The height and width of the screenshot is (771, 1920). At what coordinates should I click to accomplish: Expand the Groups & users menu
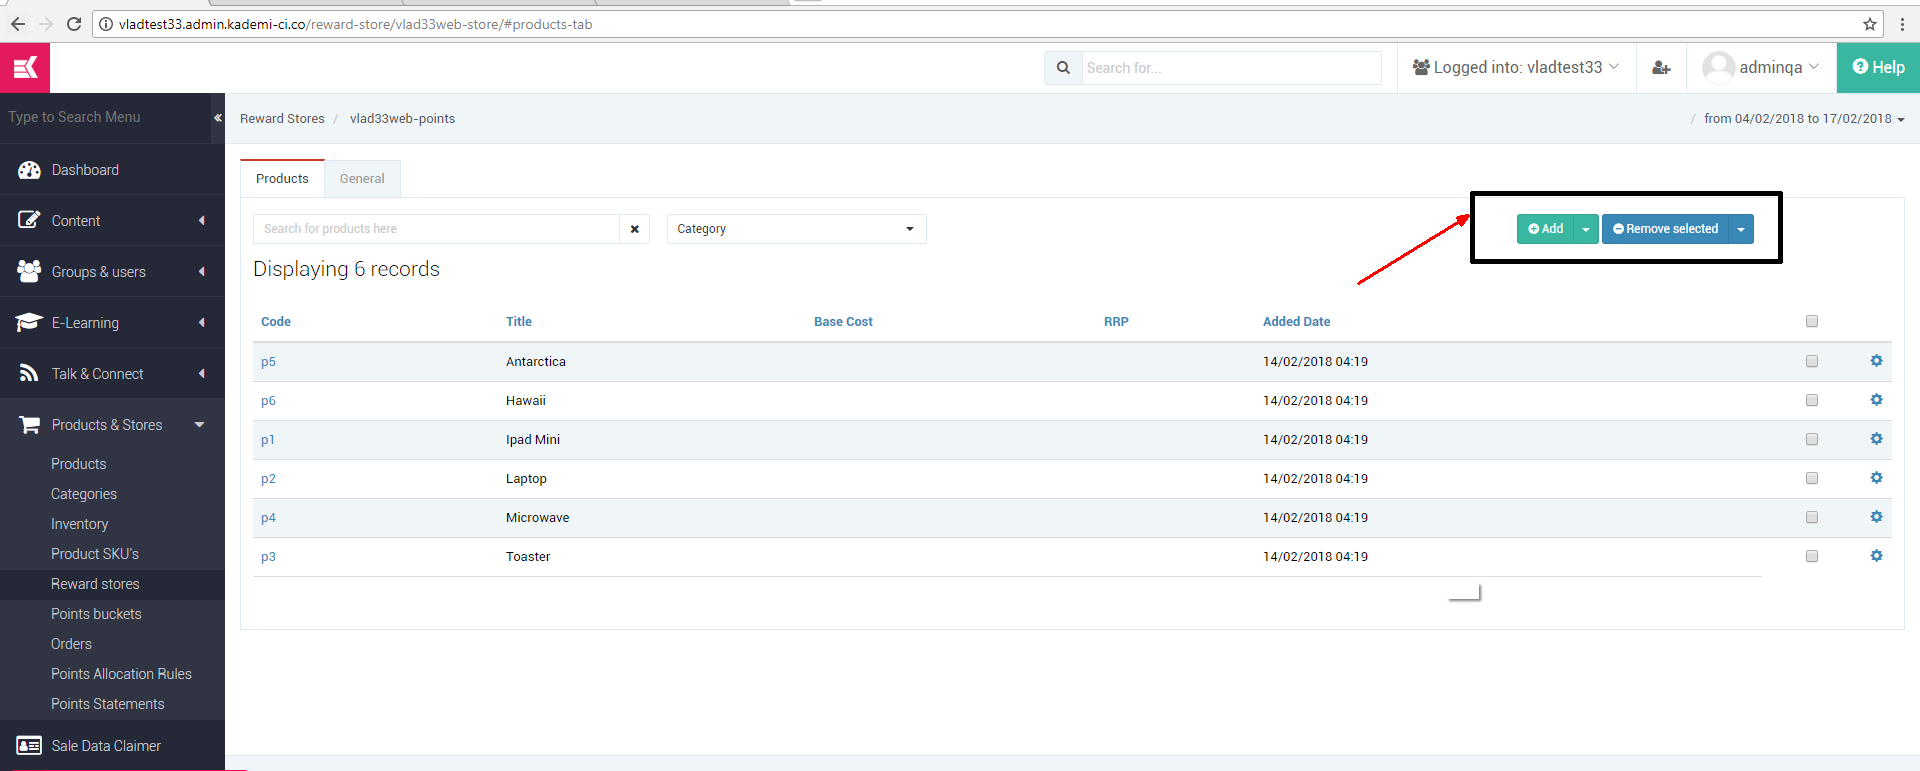112,271
